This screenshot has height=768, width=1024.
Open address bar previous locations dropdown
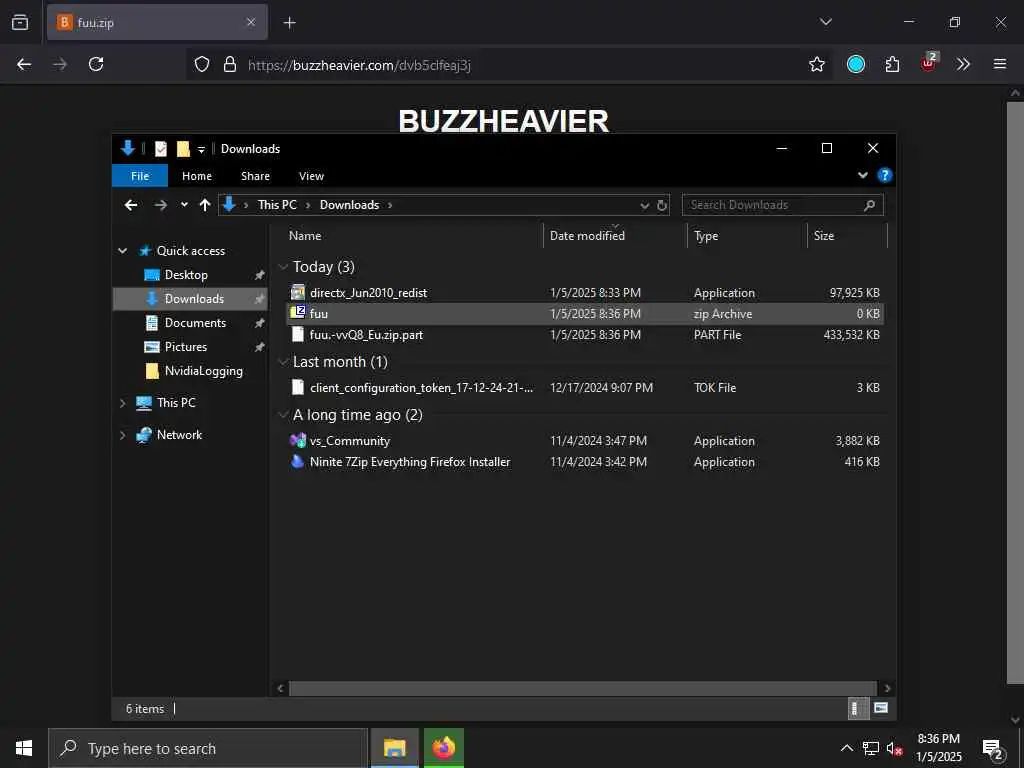coord(645,206)
